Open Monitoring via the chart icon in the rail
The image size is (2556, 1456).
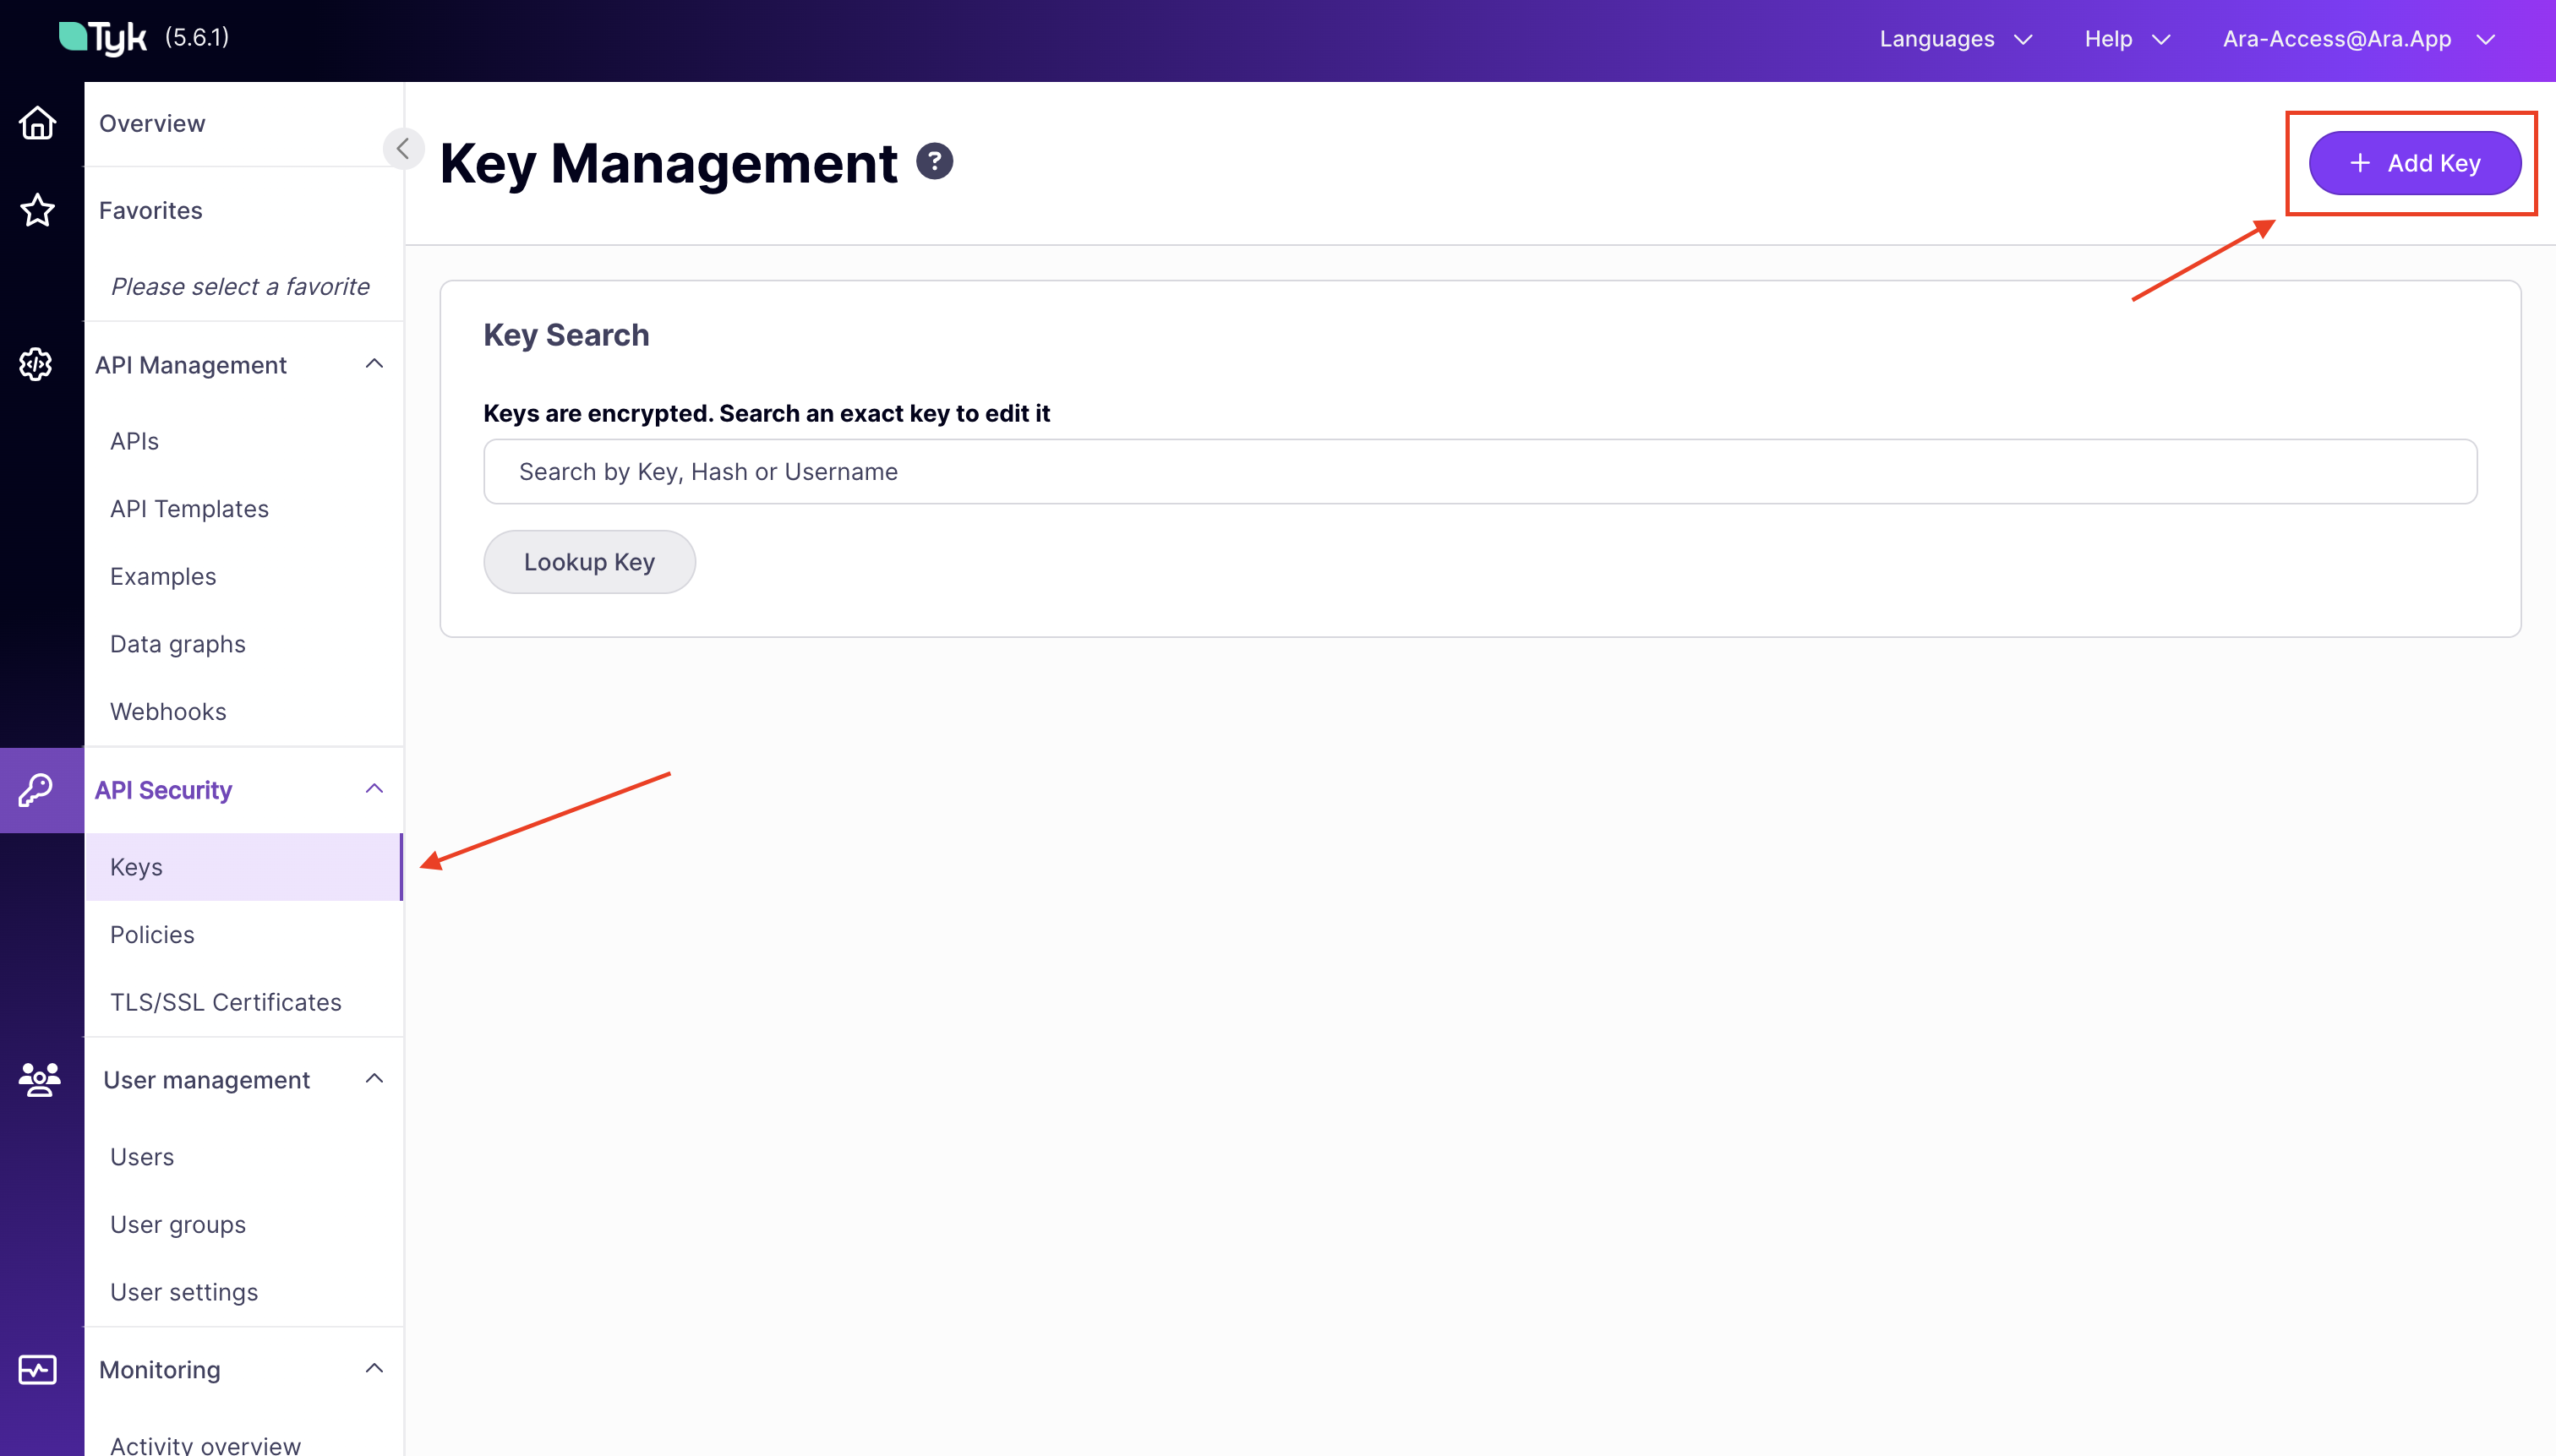pyautogui.click(x=38, y=1369)
